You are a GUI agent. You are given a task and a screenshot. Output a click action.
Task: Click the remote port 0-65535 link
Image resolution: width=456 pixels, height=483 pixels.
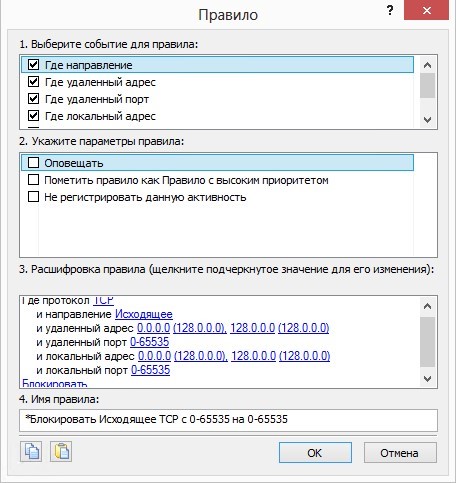[149, 342]
